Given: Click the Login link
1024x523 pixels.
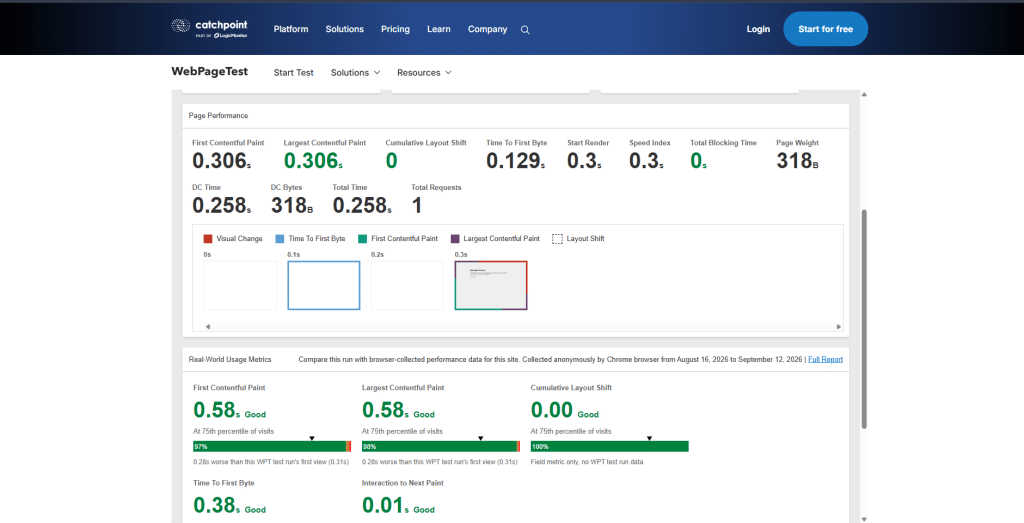Looking at the screenshot, I should click(758, 29).
